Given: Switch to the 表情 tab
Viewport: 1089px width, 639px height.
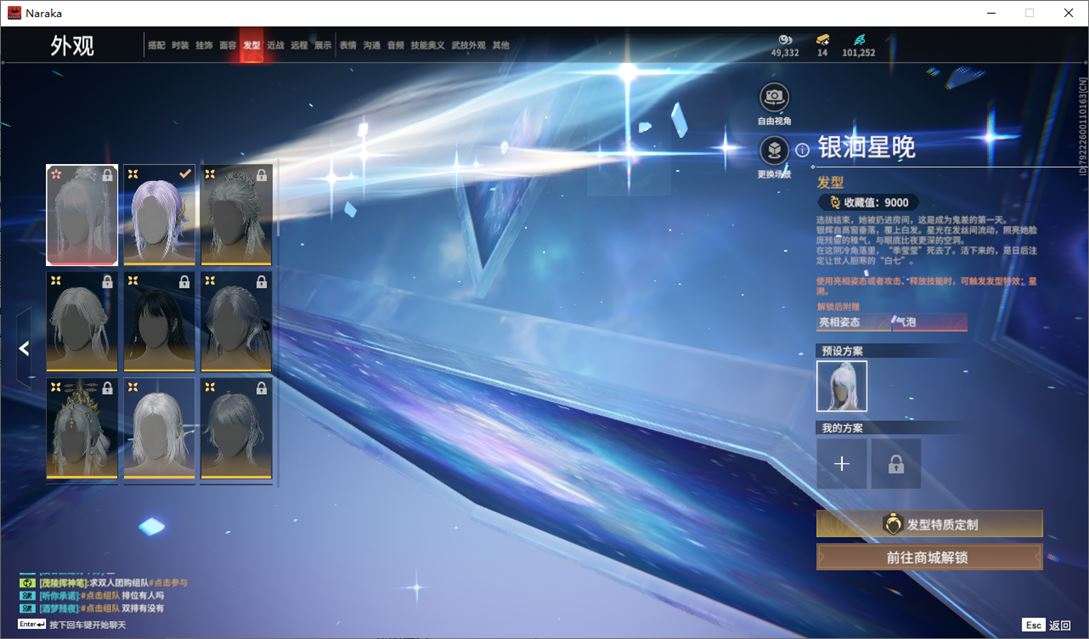Looking at the screenshot, I should click(x=348, y=45).
